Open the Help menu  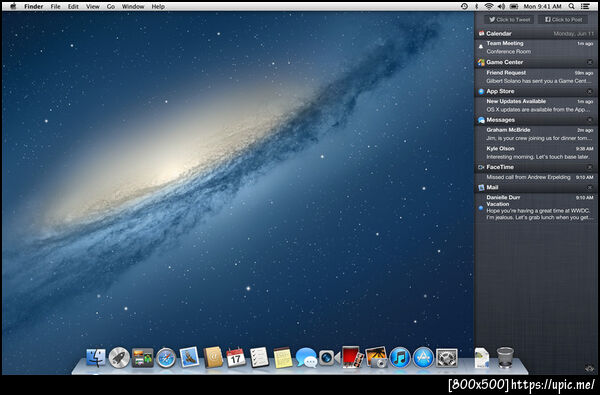click(x=158, y=7)
